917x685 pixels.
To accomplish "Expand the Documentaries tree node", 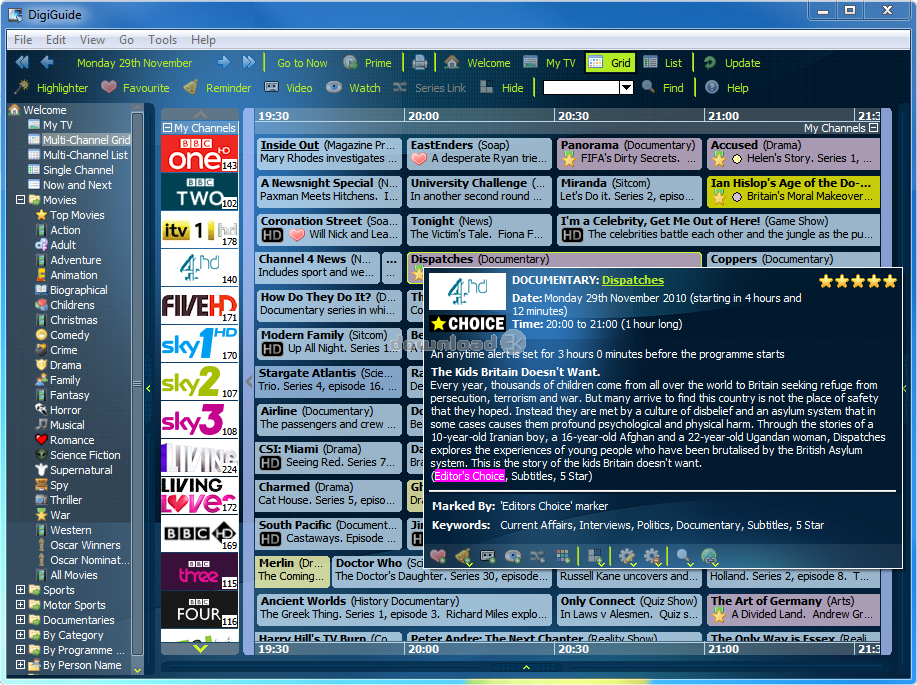I will pos(20,619).
